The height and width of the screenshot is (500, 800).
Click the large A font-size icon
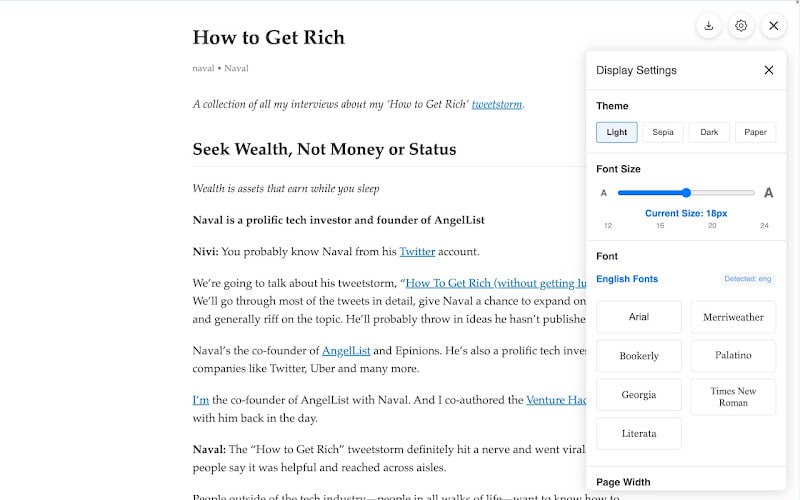click(768, 193)
